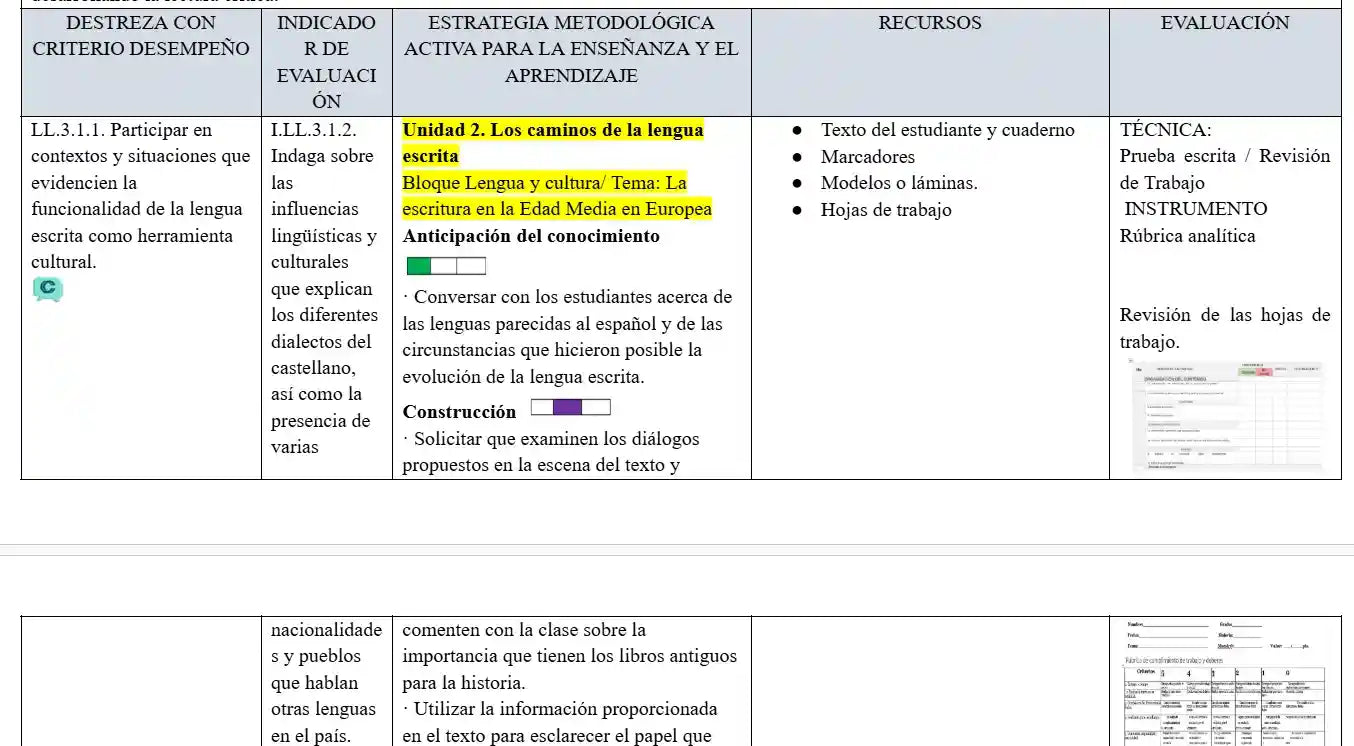
Task: Click the green progress bar under Anticipación
Action: (x=446, y=266)
